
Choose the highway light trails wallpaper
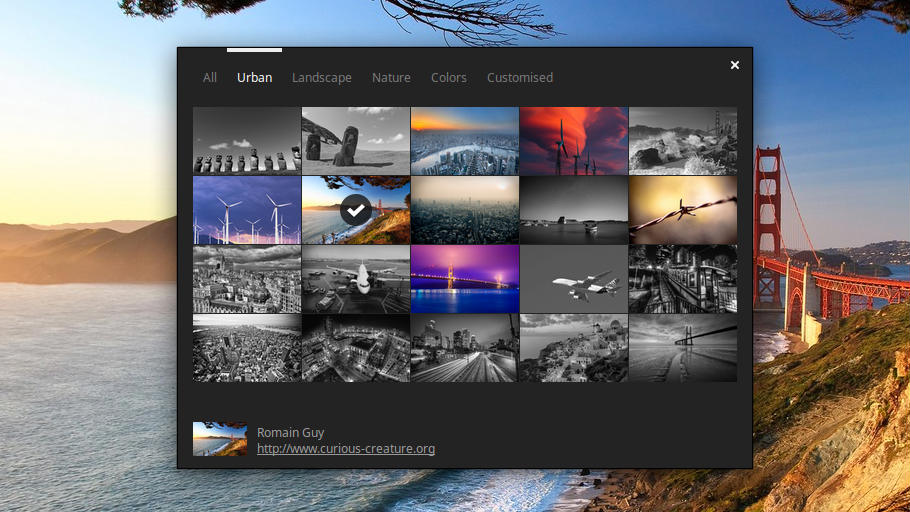[x=465, y=348]
